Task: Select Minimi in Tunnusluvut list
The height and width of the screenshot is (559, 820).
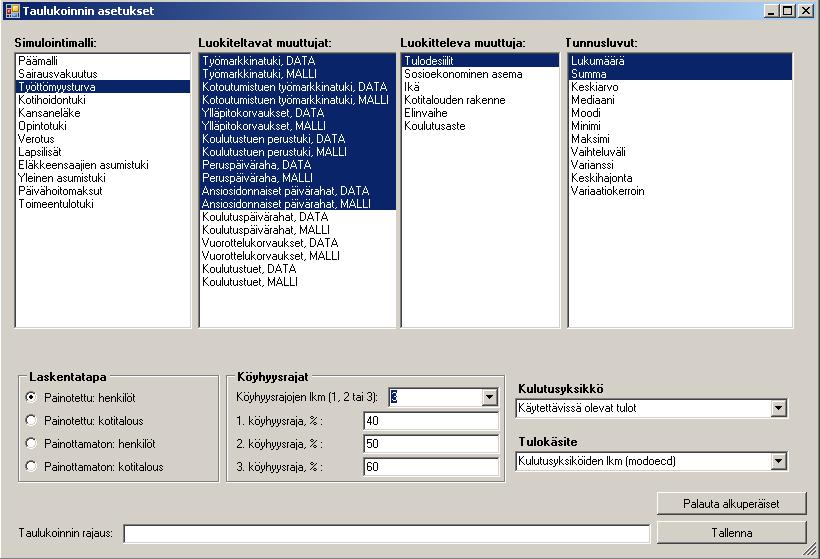Action: point(680,126)
